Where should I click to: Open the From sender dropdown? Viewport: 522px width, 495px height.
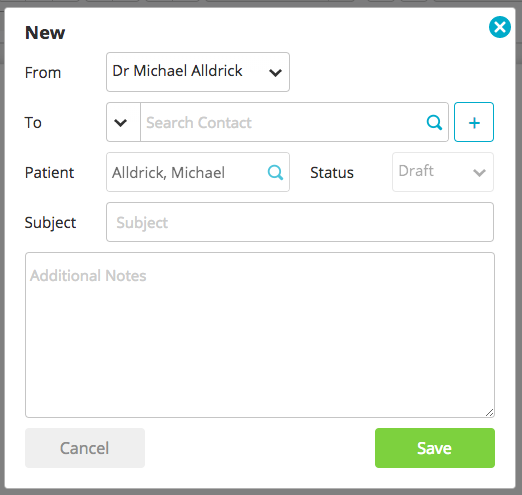[x=198, y=72]
